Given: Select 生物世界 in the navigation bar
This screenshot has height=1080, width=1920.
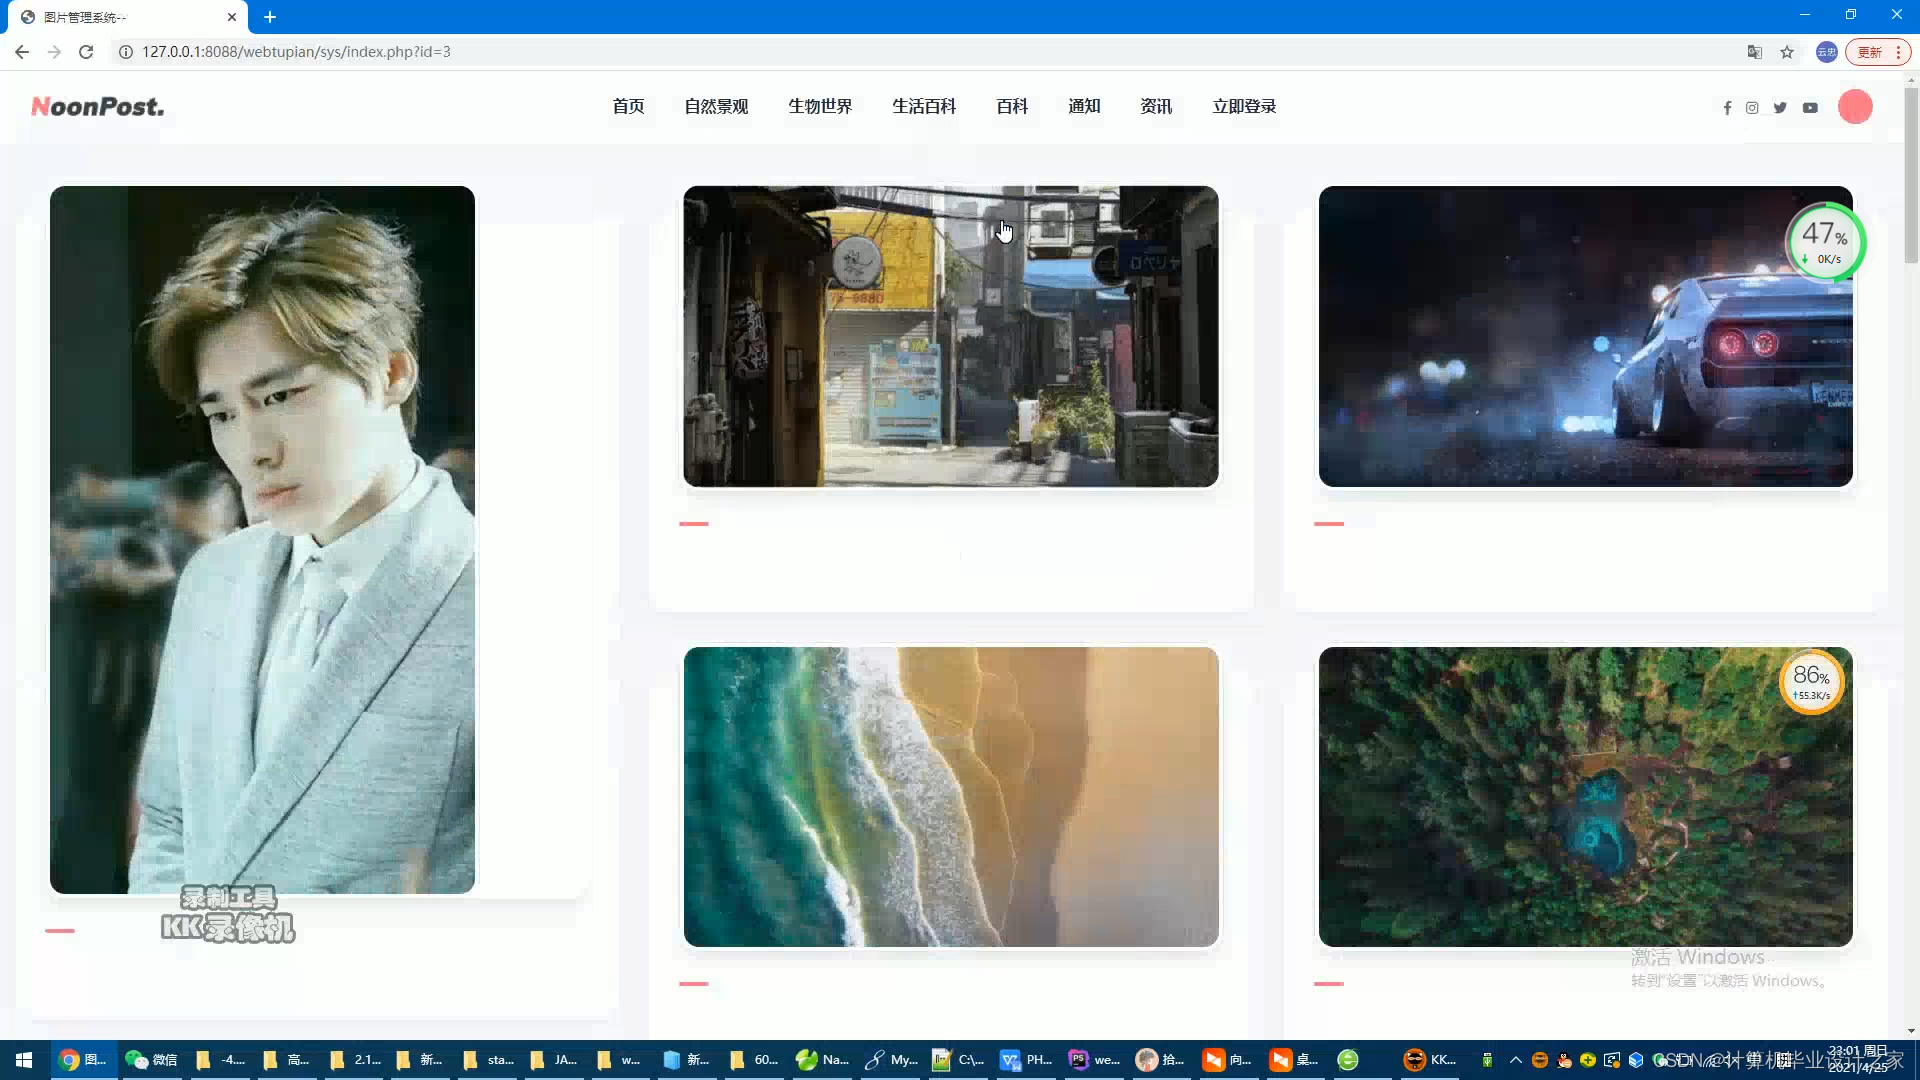Looking at the screenshot, I should coord(820,106).
